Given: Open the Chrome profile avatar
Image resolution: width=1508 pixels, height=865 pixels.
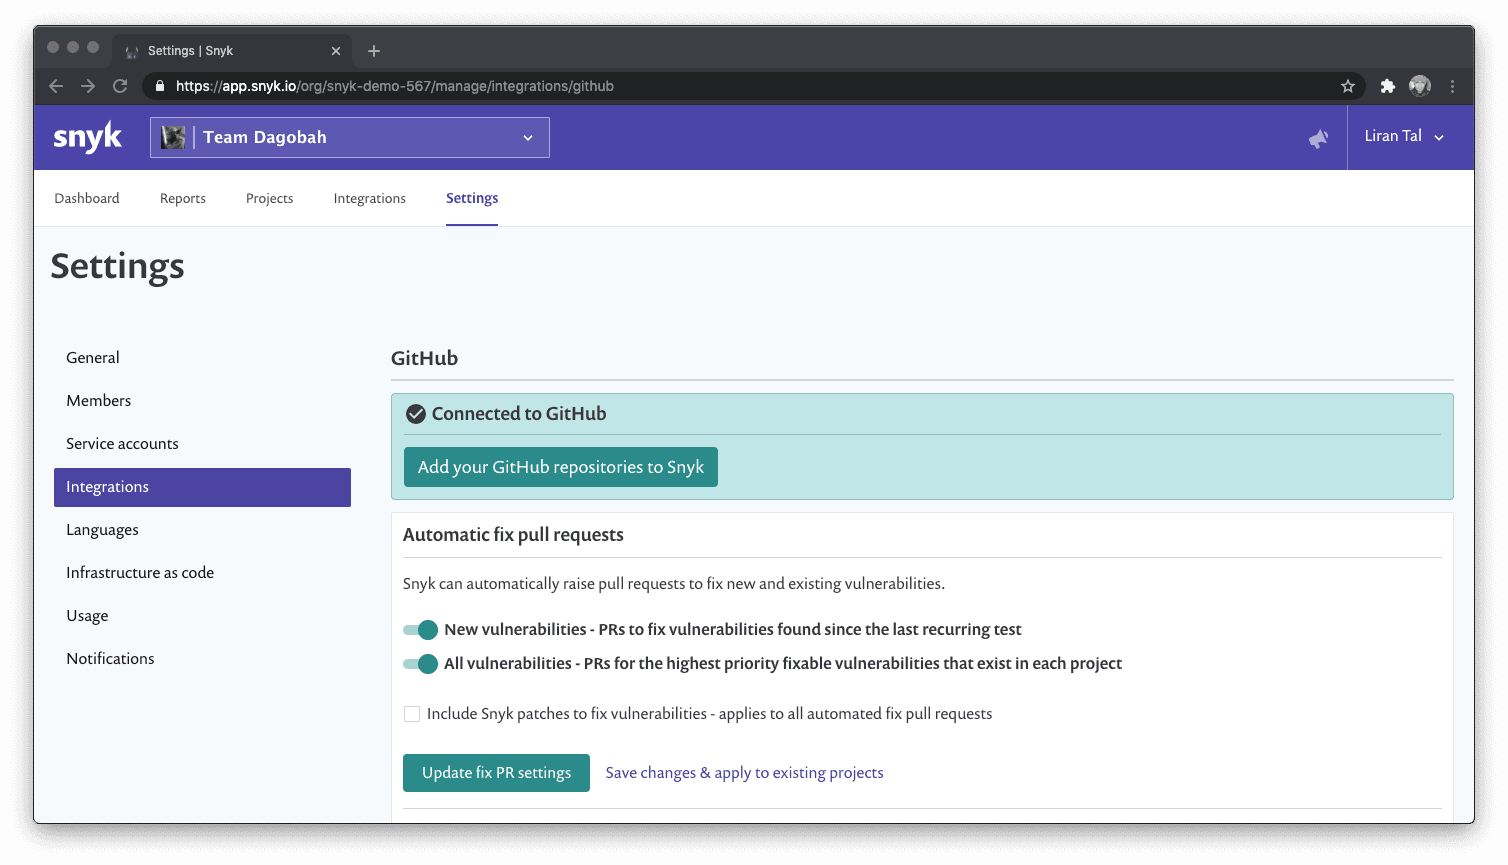Looking at the screenshot, I should (x=1420, y=86).
